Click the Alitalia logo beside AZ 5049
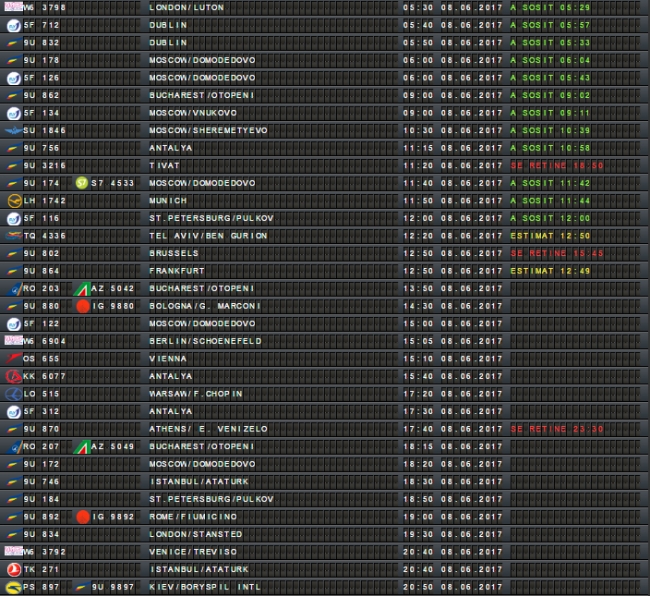 pos(82,447)
